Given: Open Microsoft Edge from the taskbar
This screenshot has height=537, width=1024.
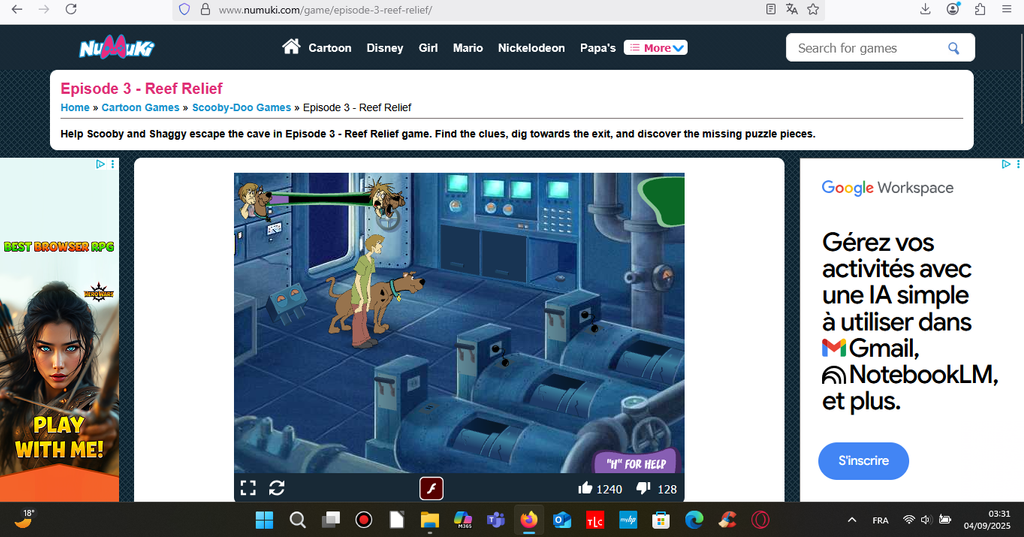Looking at the screenshot, I should tap(694, 520).
